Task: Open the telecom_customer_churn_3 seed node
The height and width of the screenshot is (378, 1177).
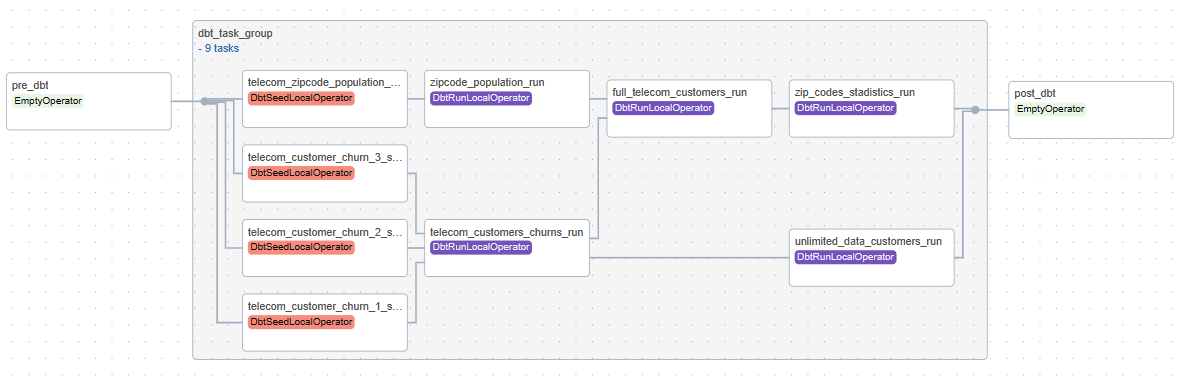Action: point(325,173)
